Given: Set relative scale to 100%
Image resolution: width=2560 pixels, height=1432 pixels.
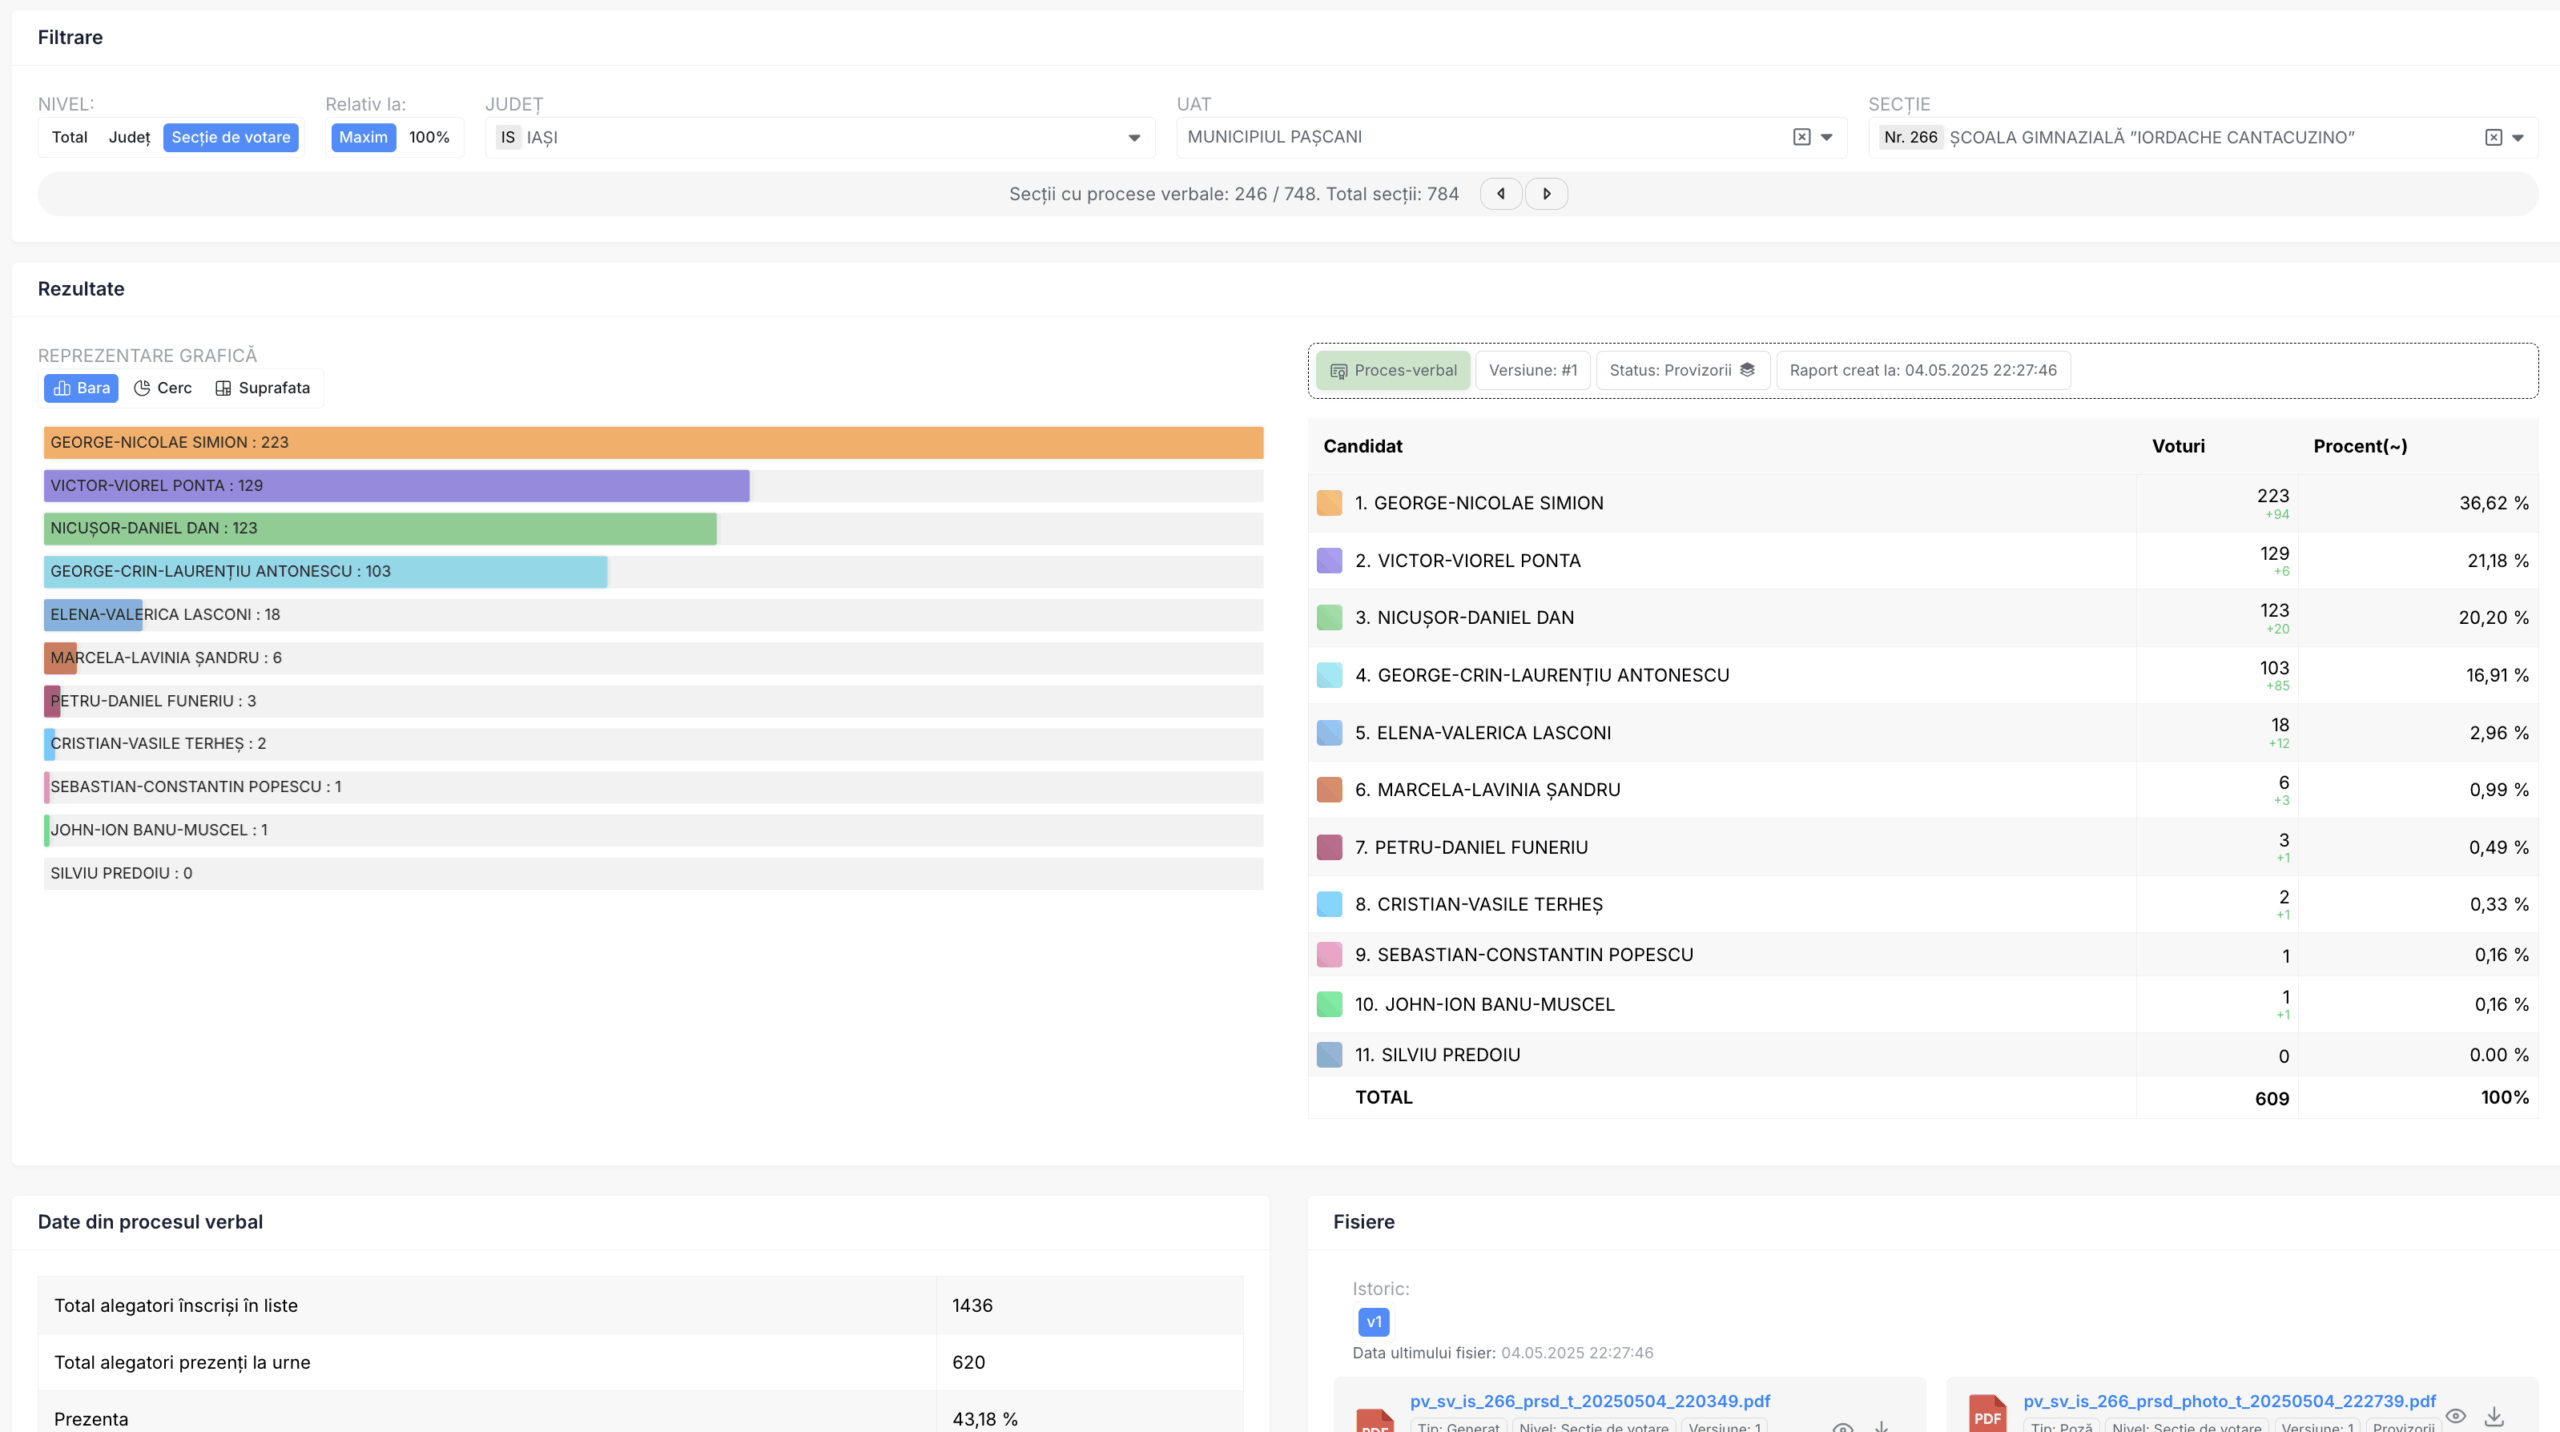Looking at the screenshot, I should pyautogui.click(x=429, y=137).
